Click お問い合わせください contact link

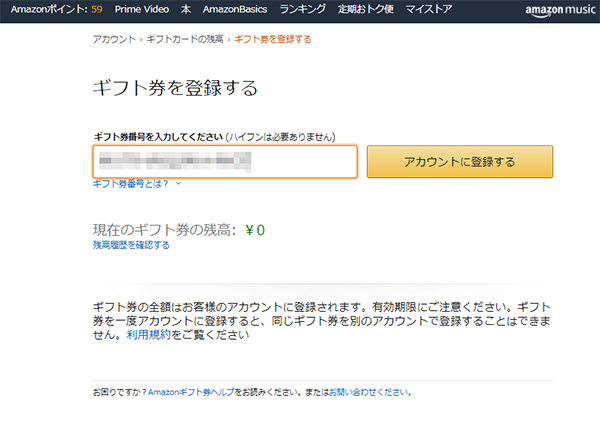click(x=371, y=393)
